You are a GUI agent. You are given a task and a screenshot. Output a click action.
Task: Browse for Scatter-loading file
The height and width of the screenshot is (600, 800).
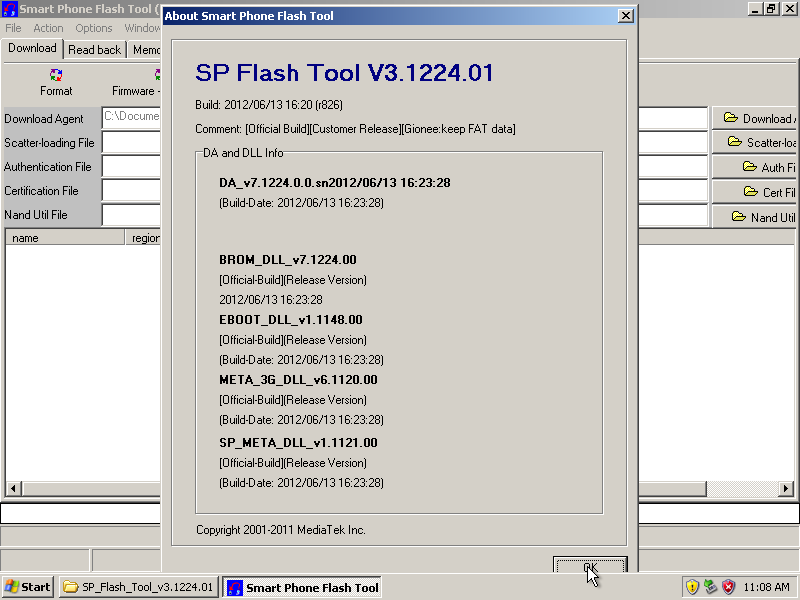tap(755, 142)
